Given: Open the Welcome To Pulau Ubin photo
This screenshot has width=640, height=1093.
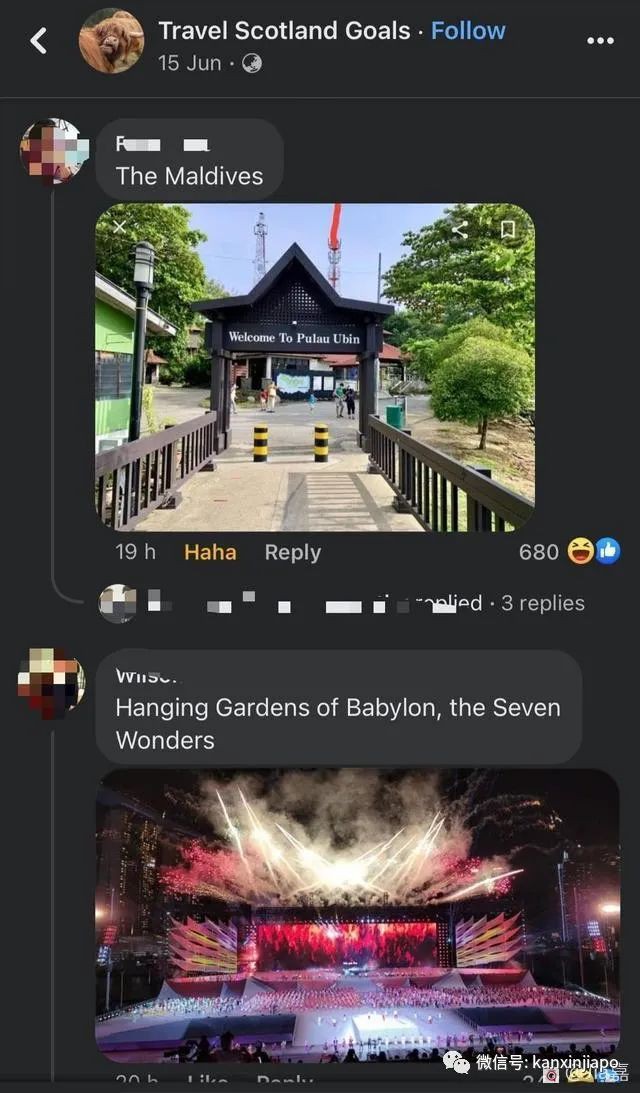Looking at the screenshot, I should (x=315, y=367).
